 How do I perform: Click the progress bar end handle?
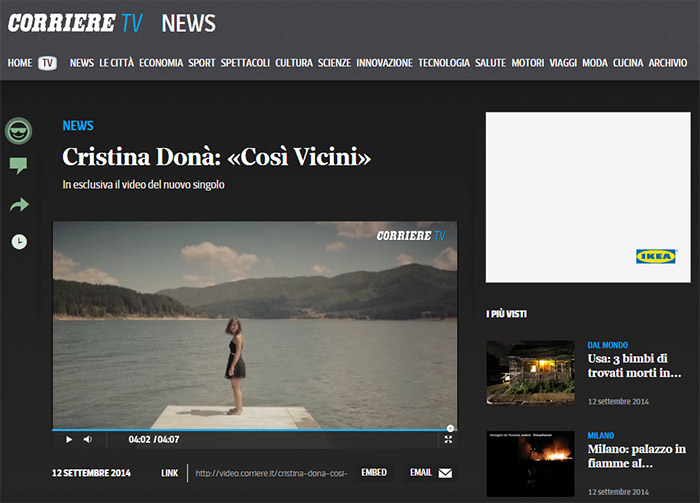(x=450, y=428)
